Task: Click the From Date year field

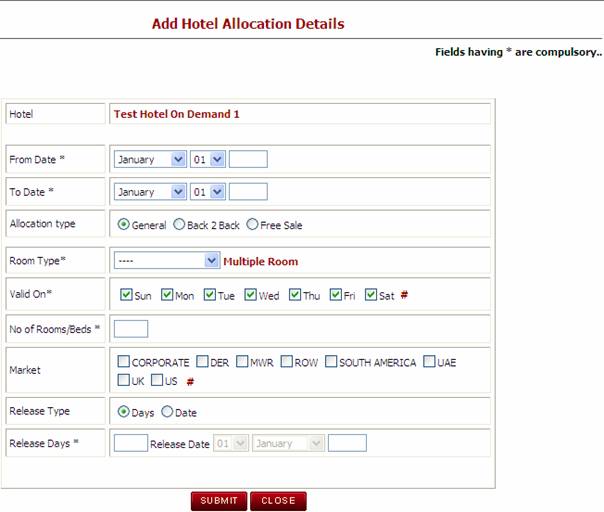Action: pos(248,159)
